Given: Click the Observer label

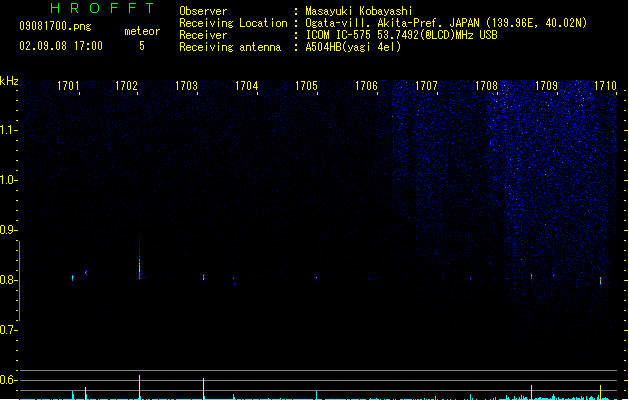Looking at the screenshot, I should pyautogui.click(x=203, y=11).
